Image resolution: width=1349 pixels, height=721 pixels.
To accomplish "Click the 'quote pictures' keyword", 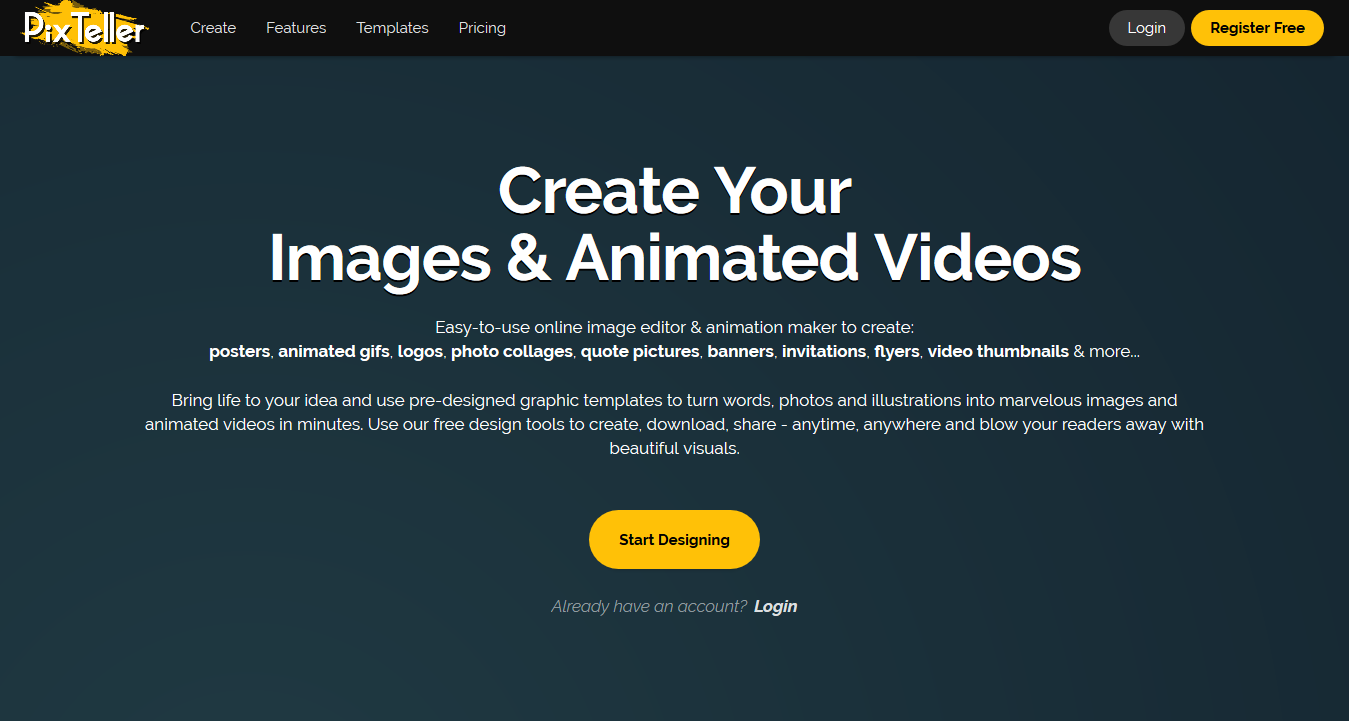I will coord(640,352).
